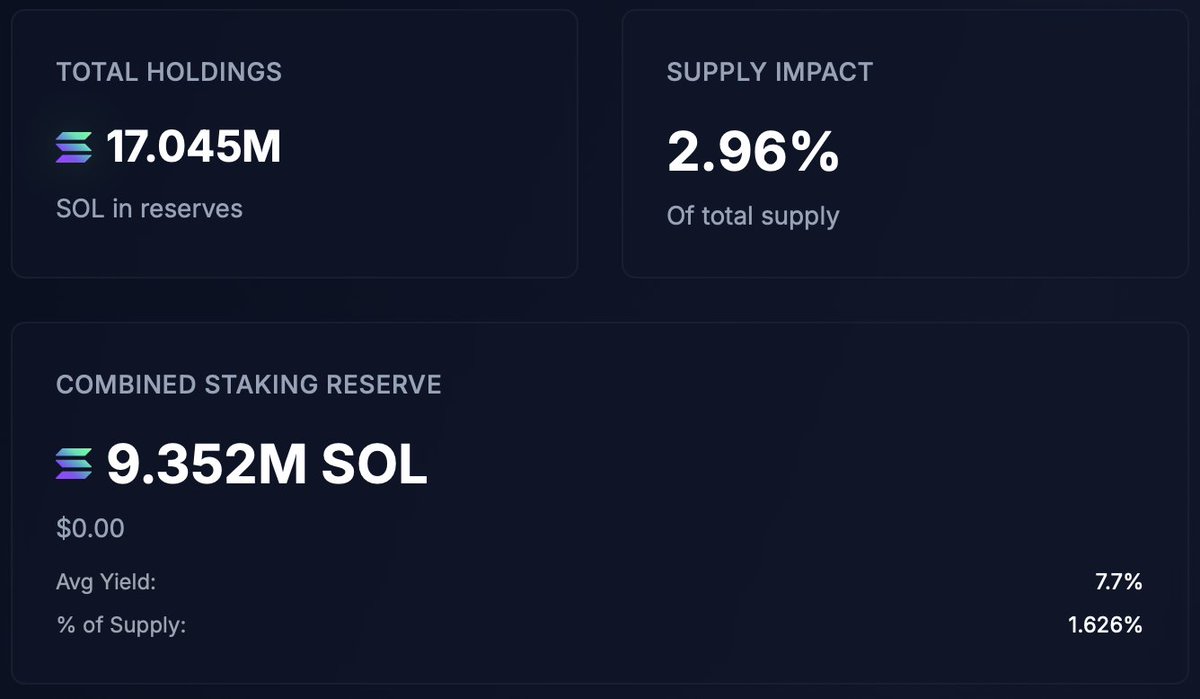Click the 9.352M SOL staking amount
Image resolution: width=1200 pixels, height=699 pixels.
click(x=267, y=465)
